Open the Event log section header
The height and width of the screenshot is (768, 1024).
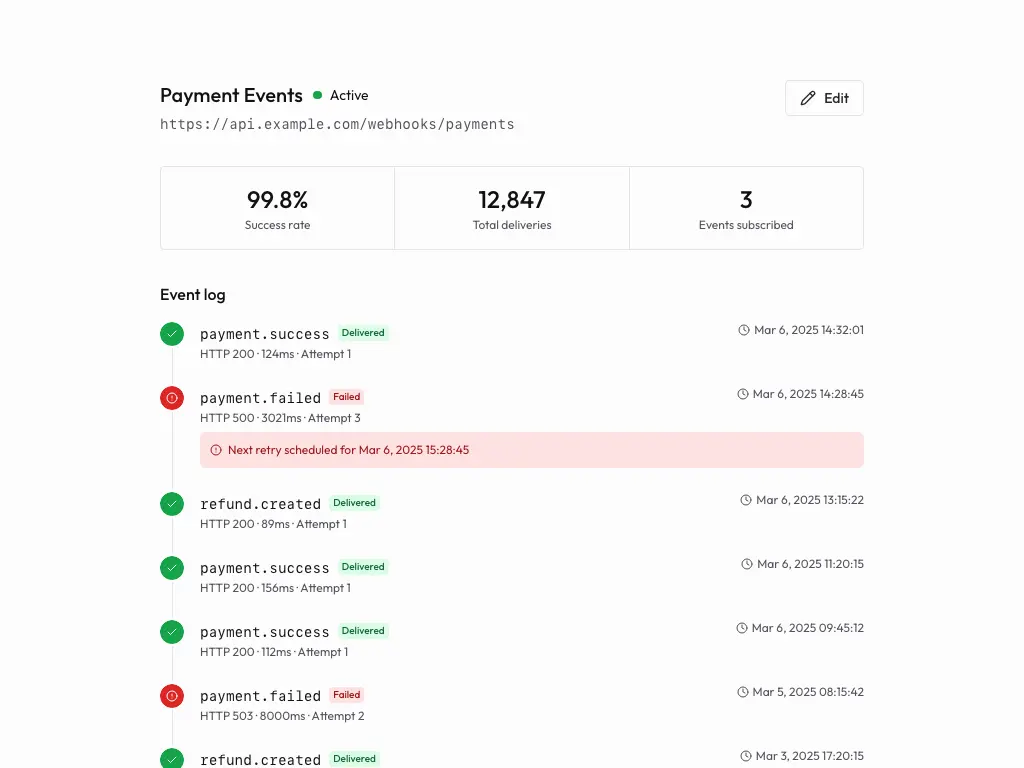192,294
